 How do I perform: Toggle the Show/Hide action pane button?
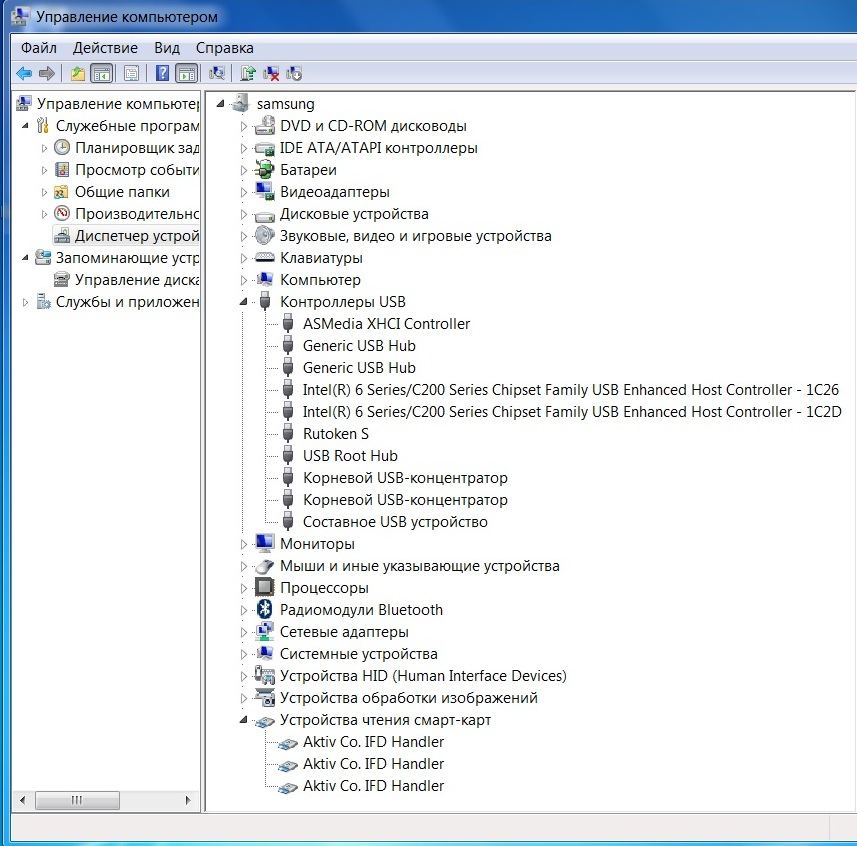pos(186,73)
